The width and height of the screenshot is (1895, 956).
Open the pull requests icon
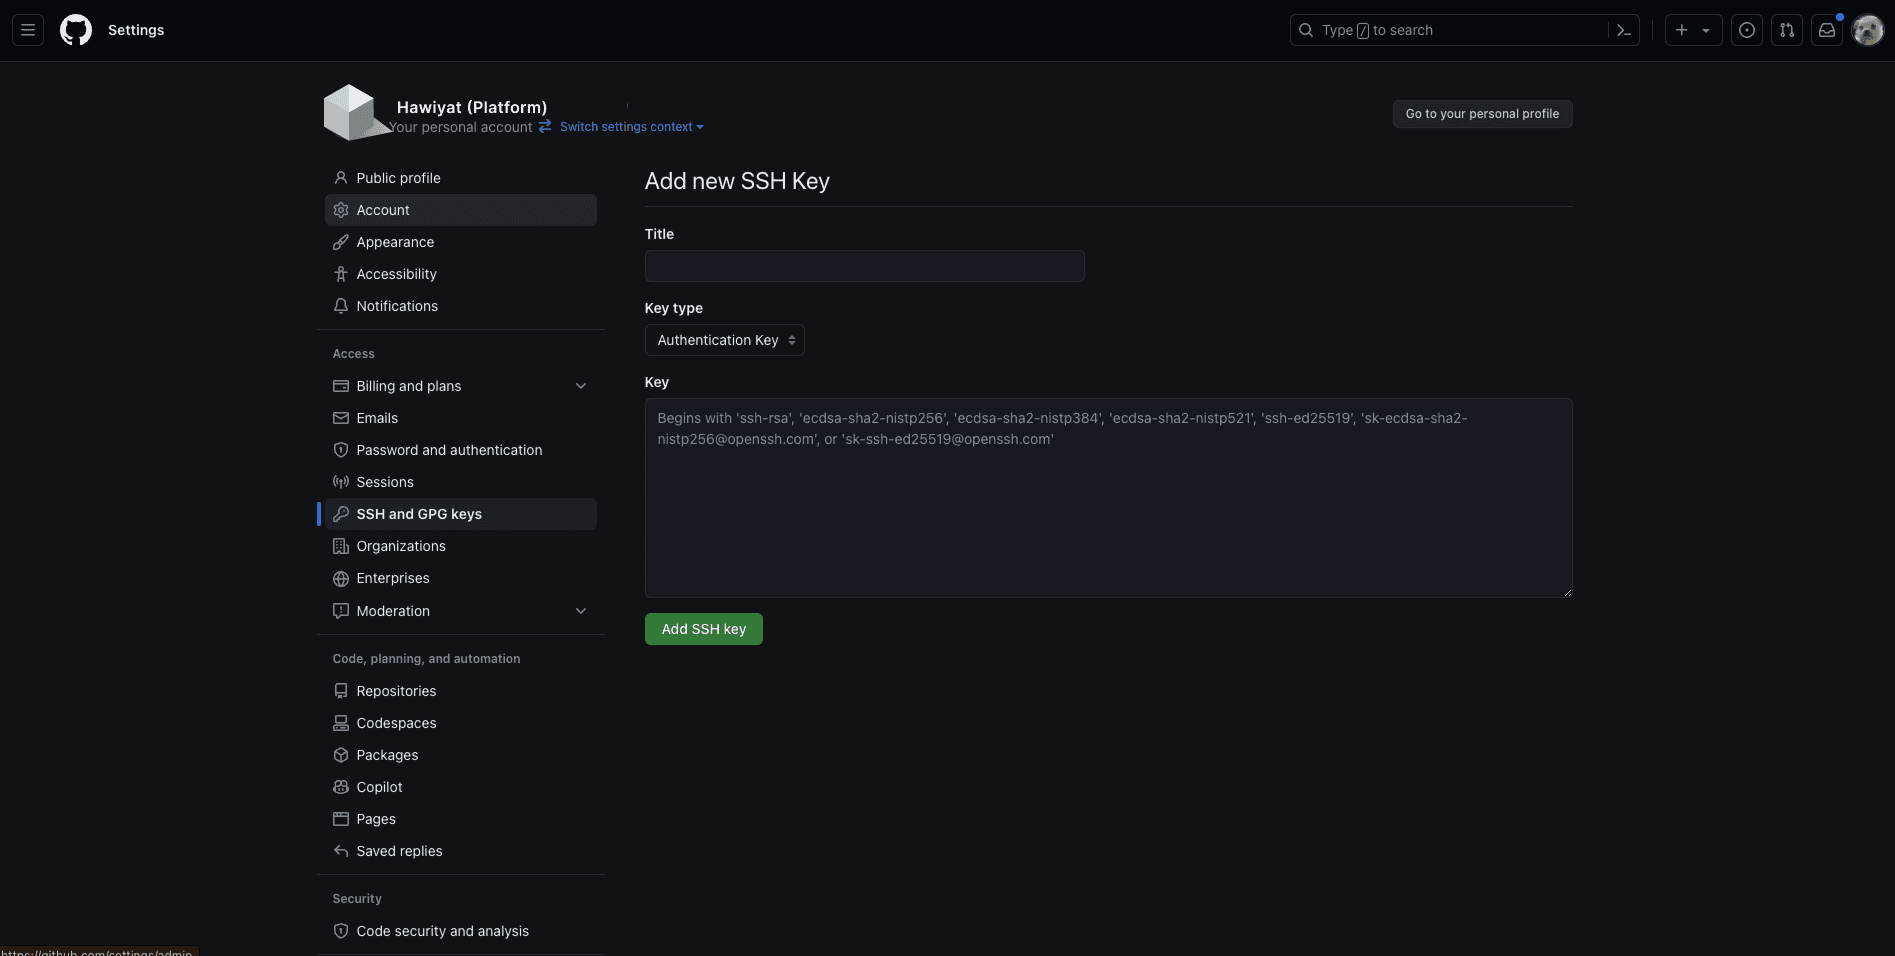1787,30
